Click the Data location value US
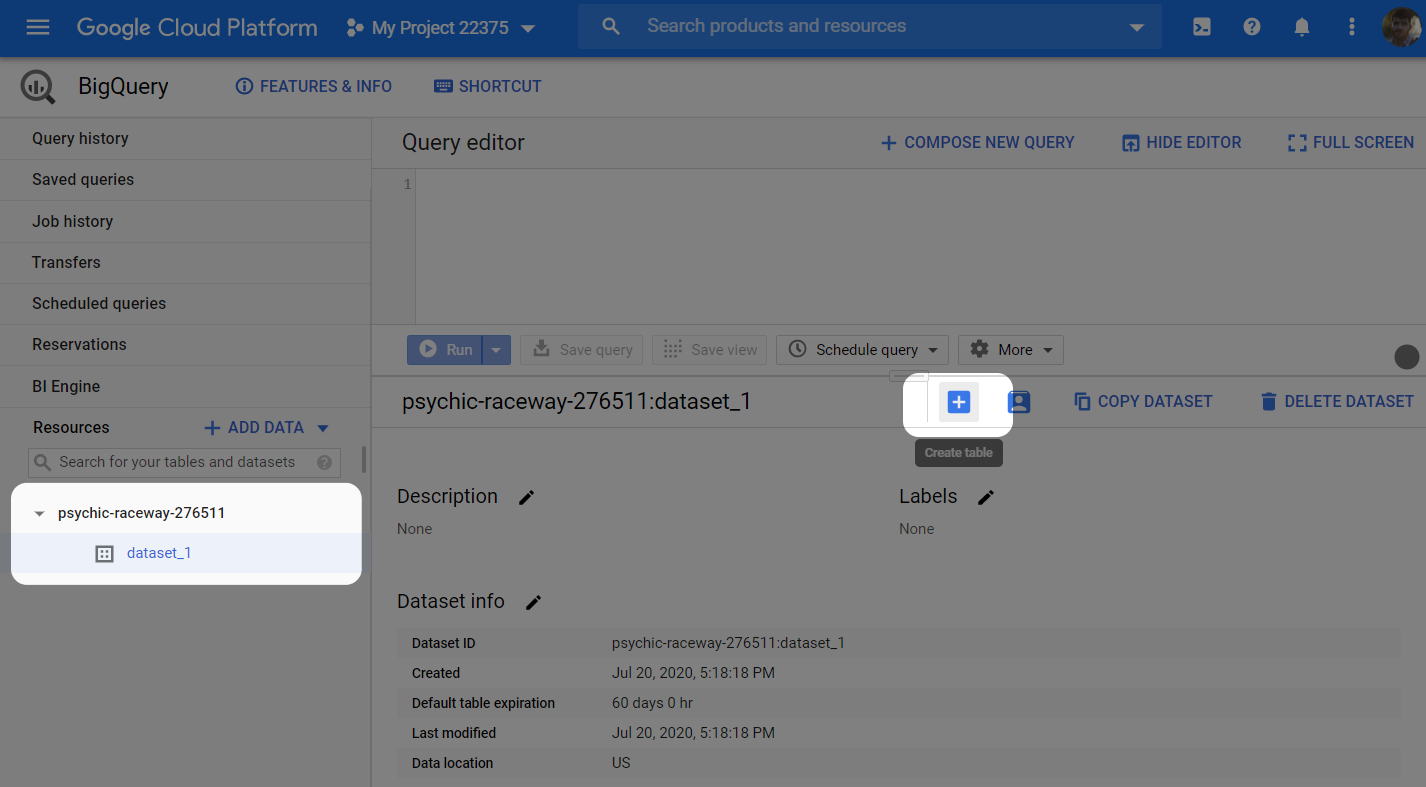Screen dimensions: 1426x787 (x=621, y=763)
